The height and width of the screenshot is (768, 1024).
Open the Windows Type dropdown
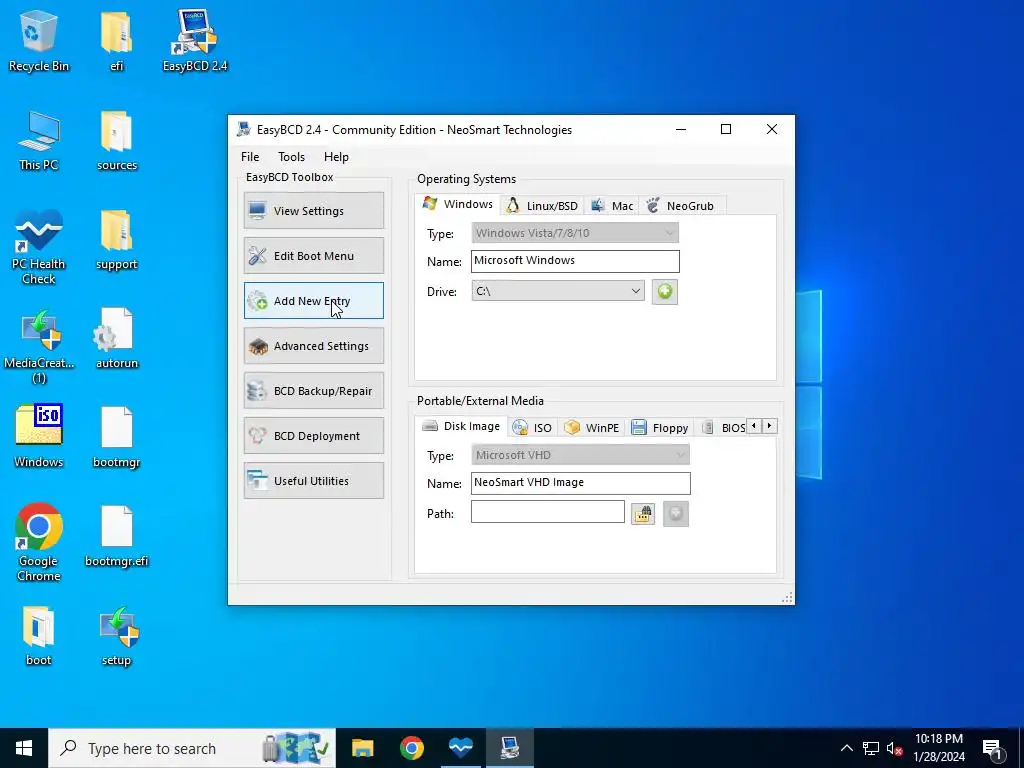[575, 232]
